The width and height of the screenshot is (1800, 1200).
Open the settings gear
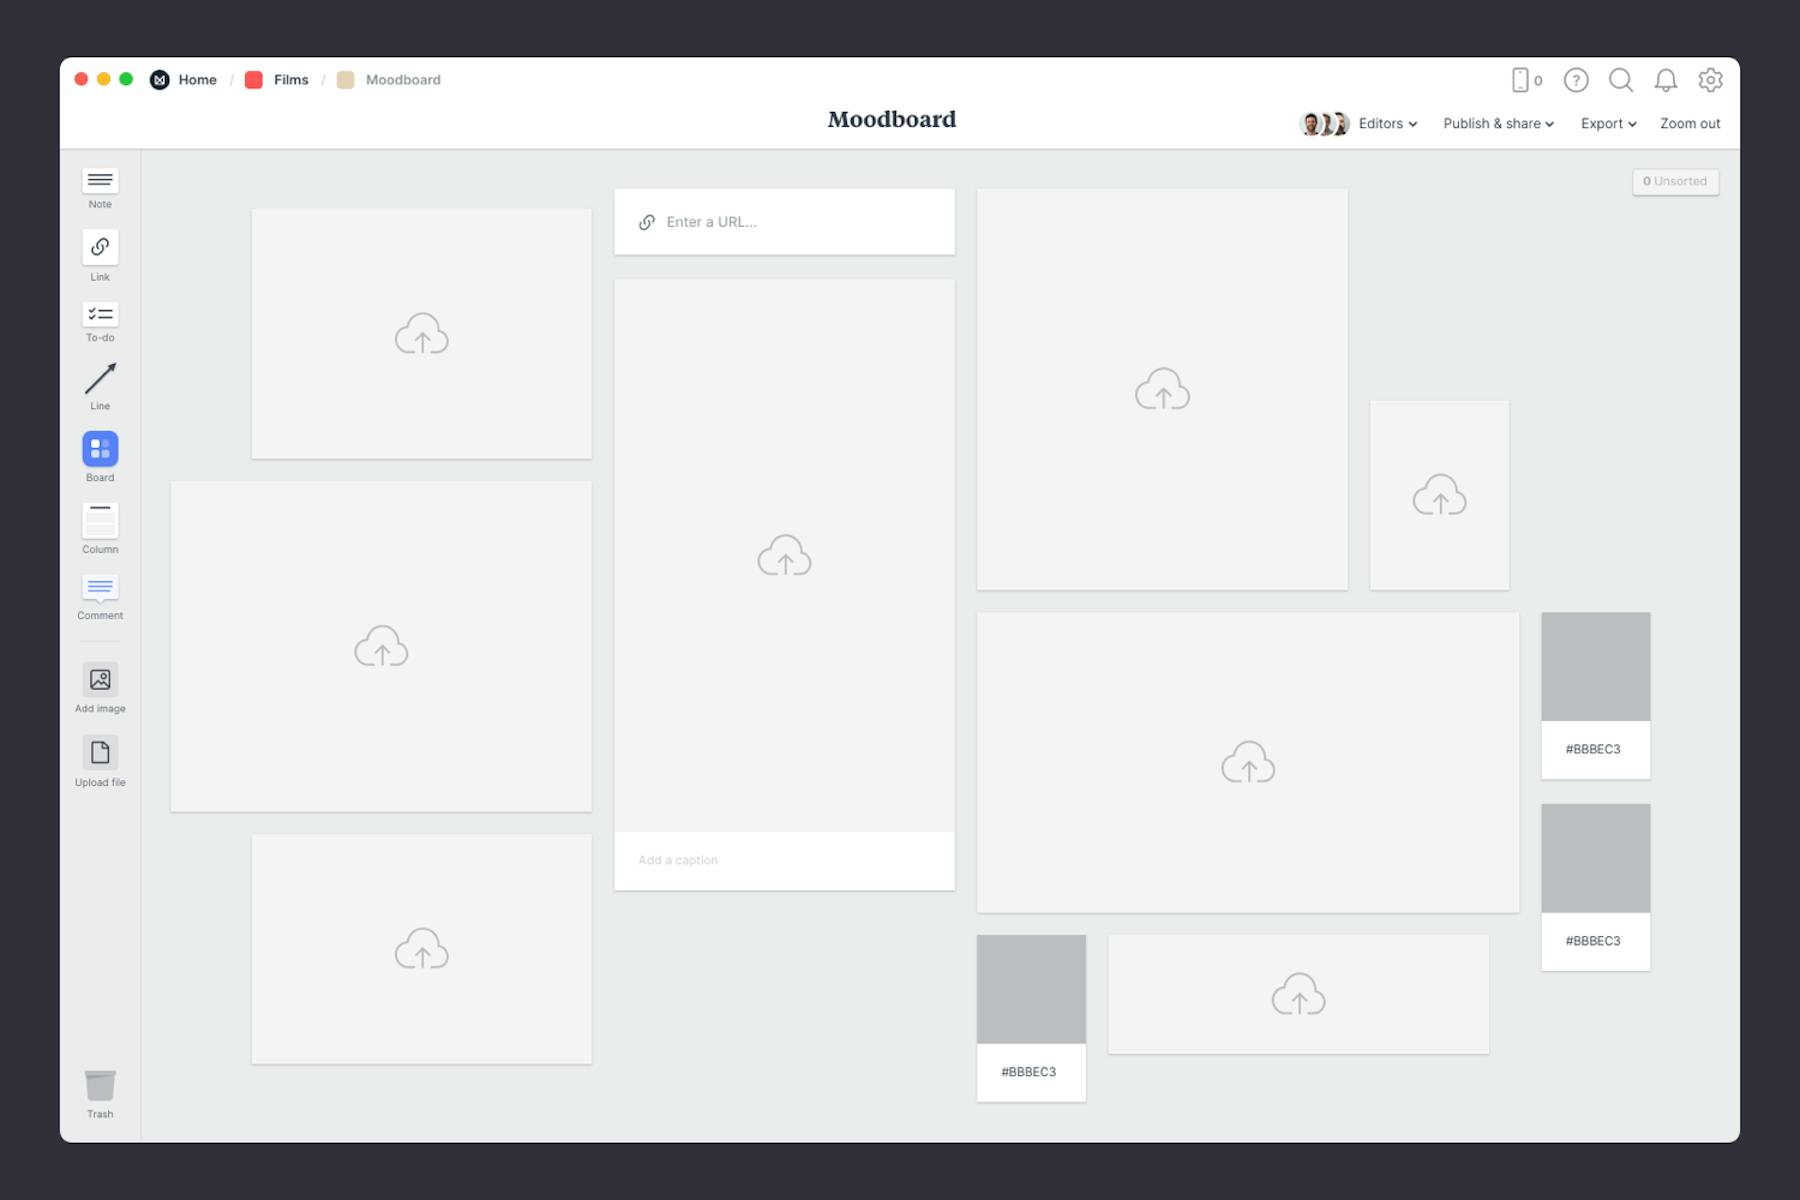click(1711, 80)
